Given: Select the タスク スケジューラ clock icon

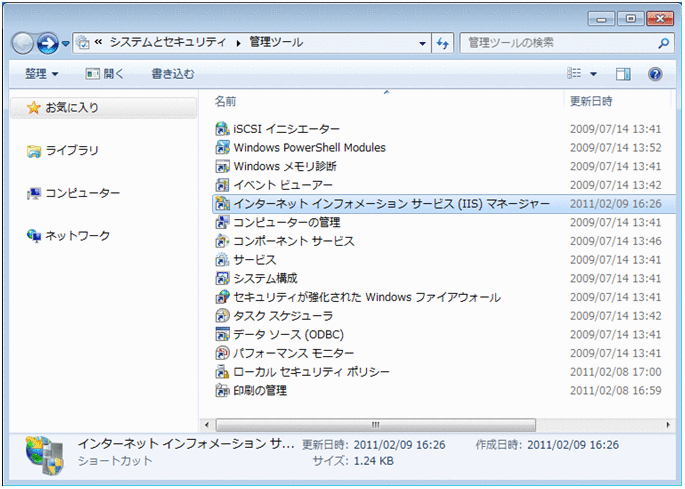Looking at the screenshot, I should pyautogui.click(x=222, y=316).
